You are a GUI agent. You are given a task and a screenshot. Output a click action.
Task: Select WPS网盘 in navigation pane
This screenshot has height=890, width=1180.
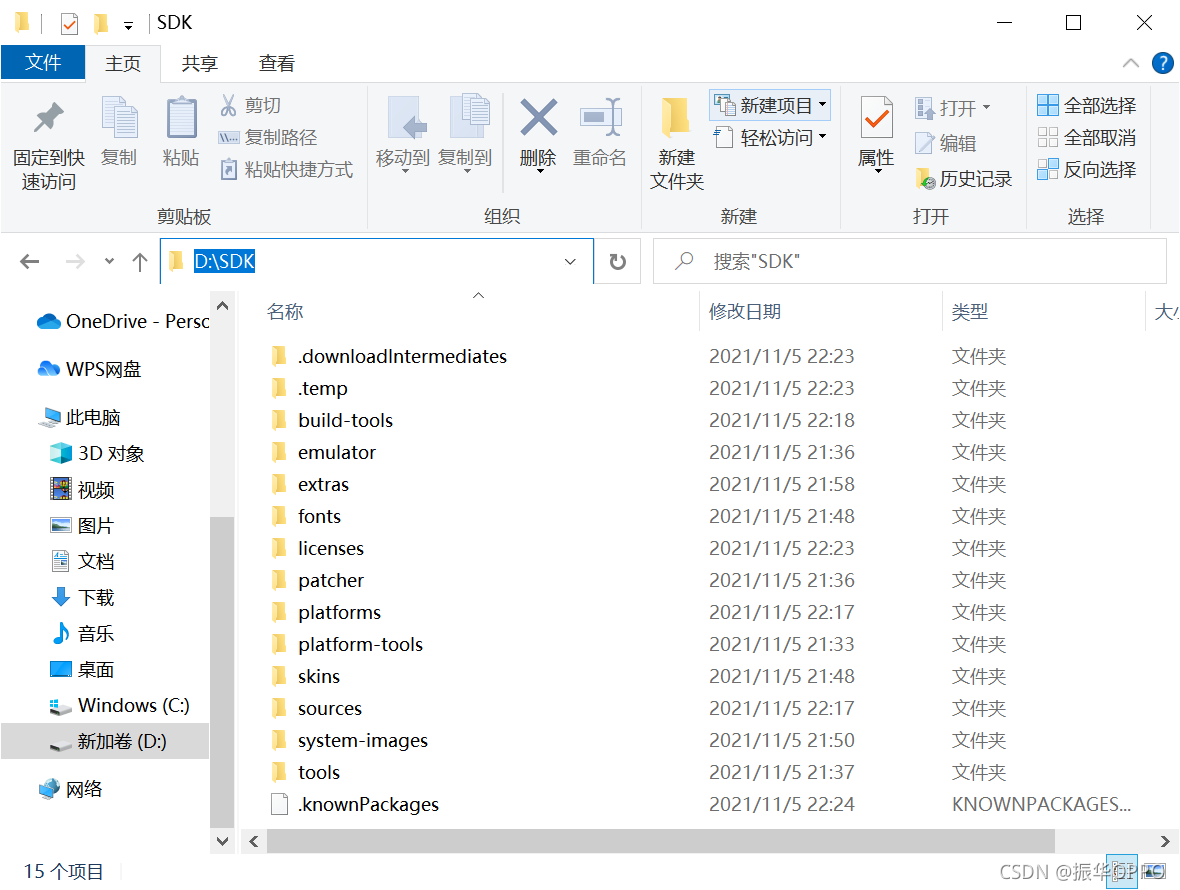coord(89,369)
